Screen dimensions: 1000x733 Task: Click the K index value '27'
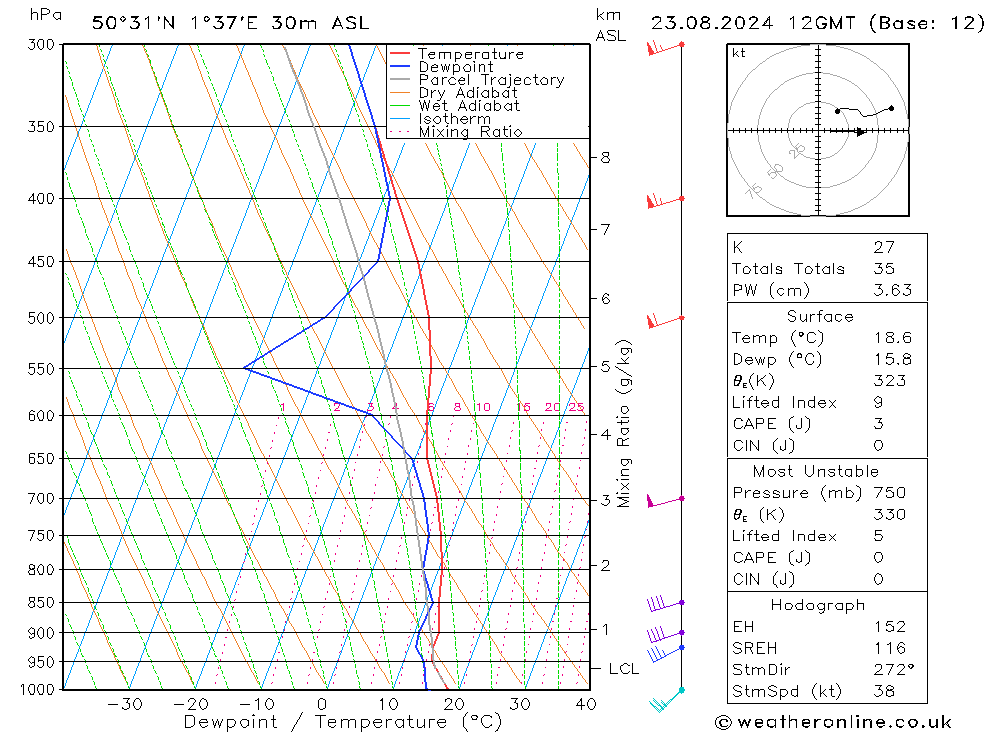(x=884, y=247)
